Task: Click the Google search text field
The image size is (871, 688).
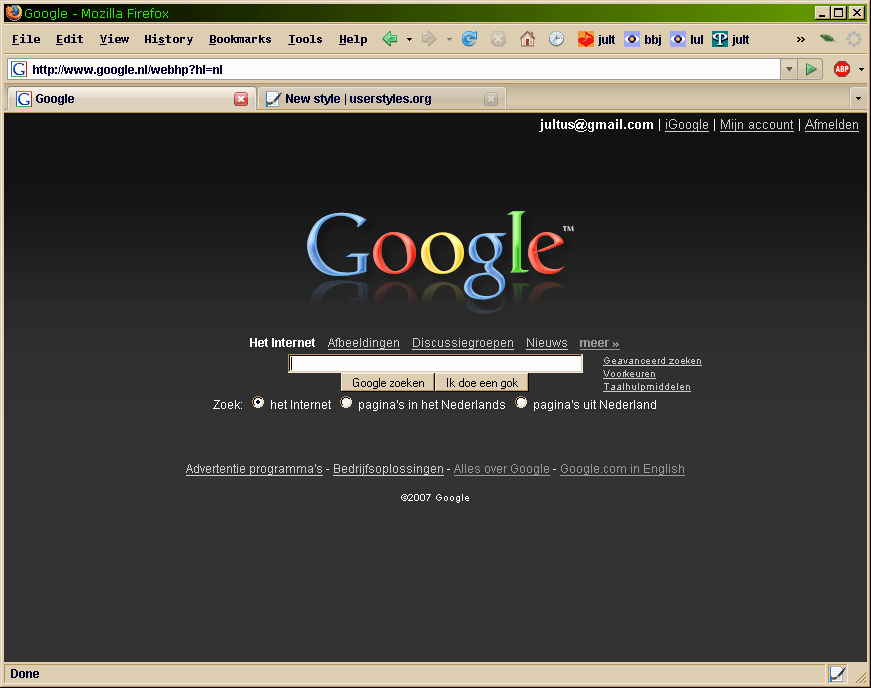Action: point(436,364)
